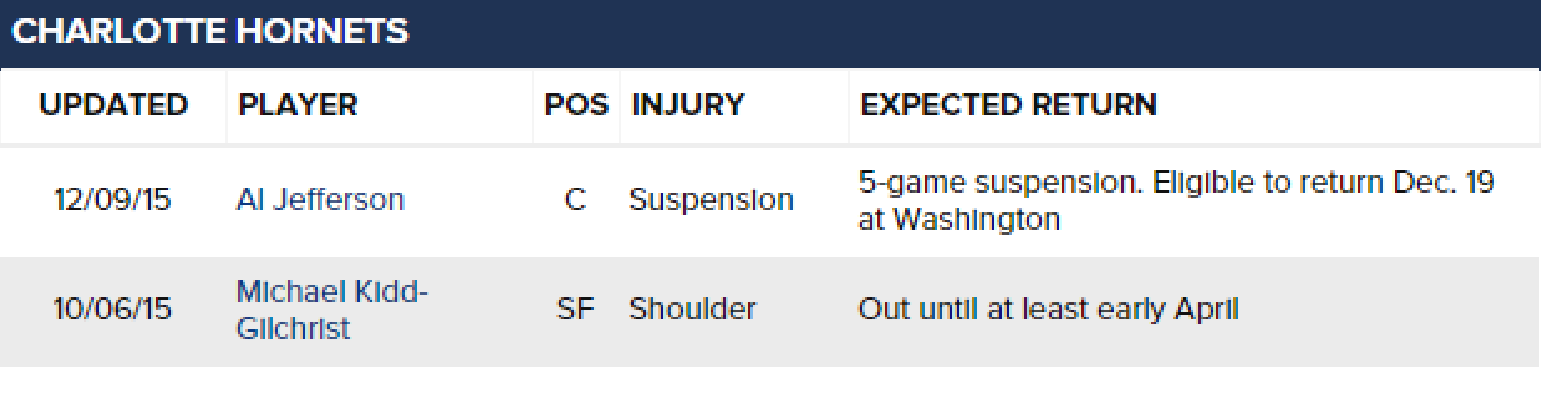
Task: Click the SF position cell
Action: (x=575, y=309)
